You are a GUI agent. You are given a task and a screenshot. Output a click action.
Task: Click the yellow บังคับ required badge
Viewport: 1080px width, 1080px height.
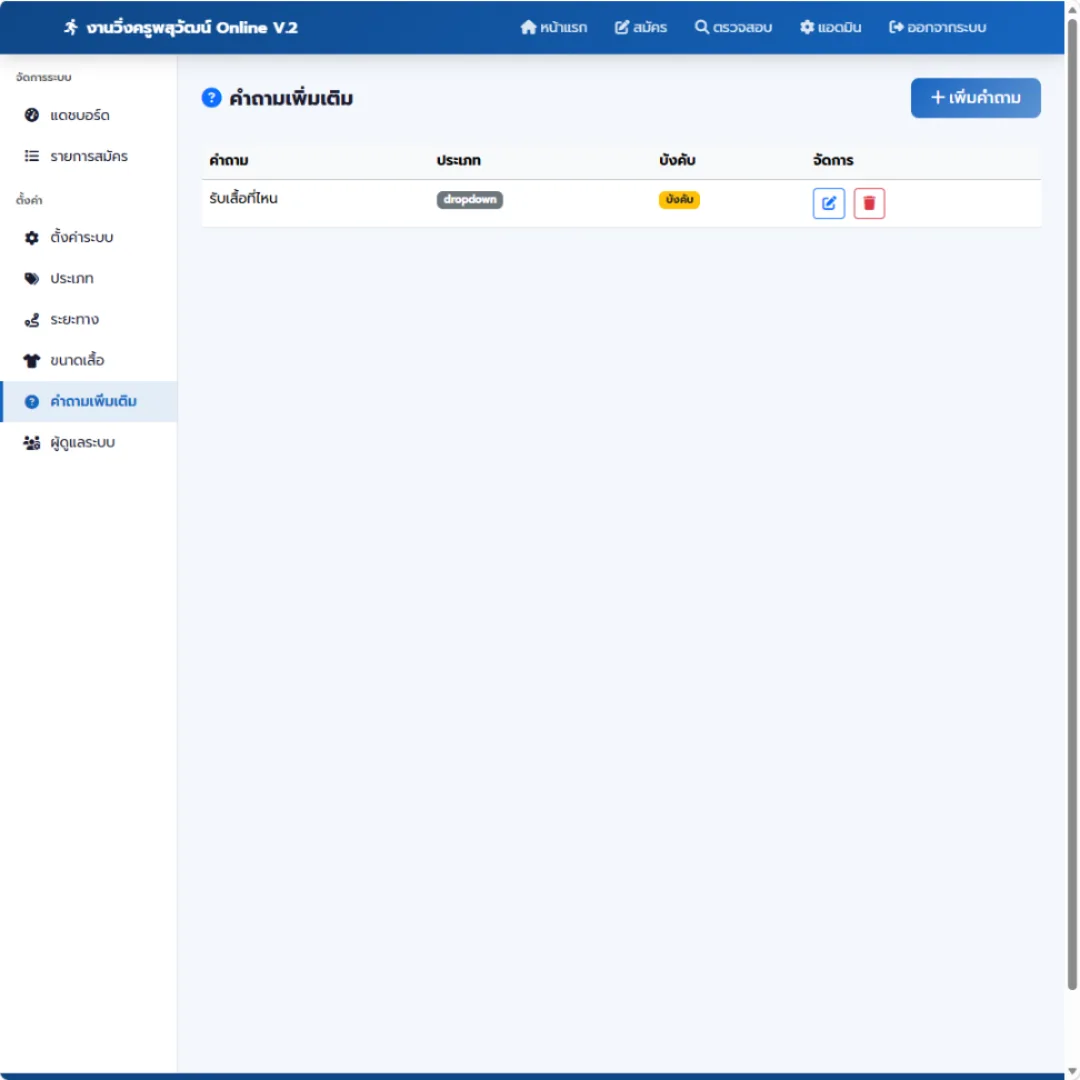[x=679, y=200]
